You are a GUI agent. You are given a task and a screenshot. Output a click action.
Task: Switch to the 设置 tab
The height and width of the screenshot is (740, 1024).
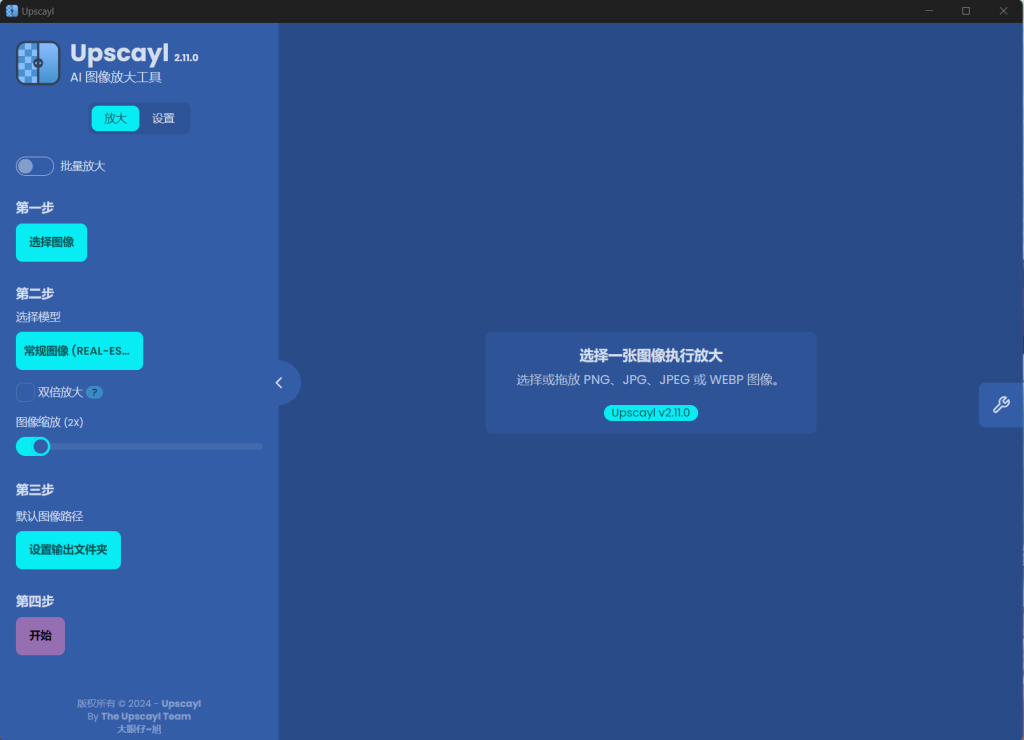click(163, 118)
